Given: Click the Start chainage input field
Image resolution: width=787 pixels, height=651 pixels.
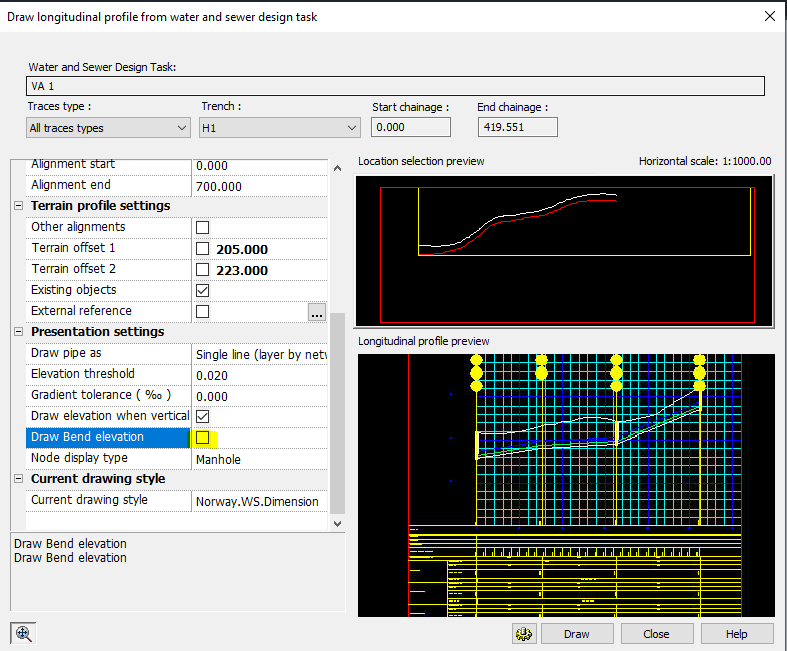Looking at the screenshot, I should 410,128.
